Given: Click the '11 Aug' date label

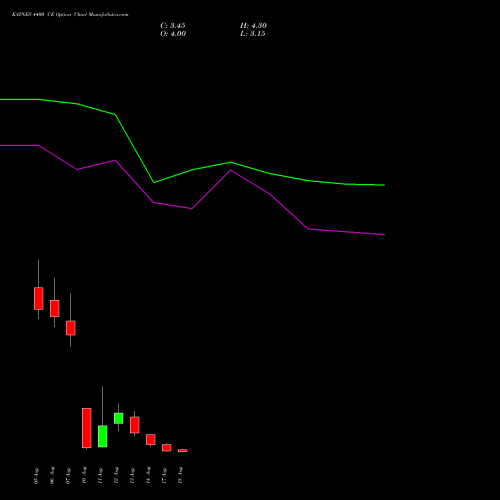Looking at the screenshot, I should [100, 476].
